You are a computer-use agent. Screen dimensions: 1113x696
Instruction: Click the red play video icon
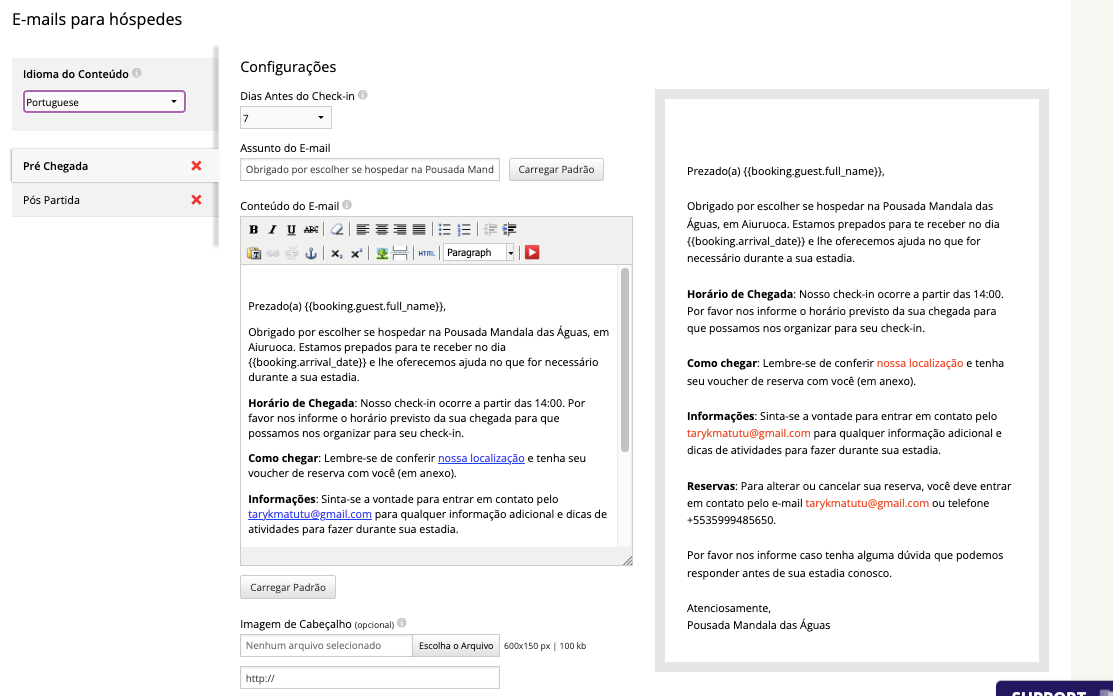532,253
